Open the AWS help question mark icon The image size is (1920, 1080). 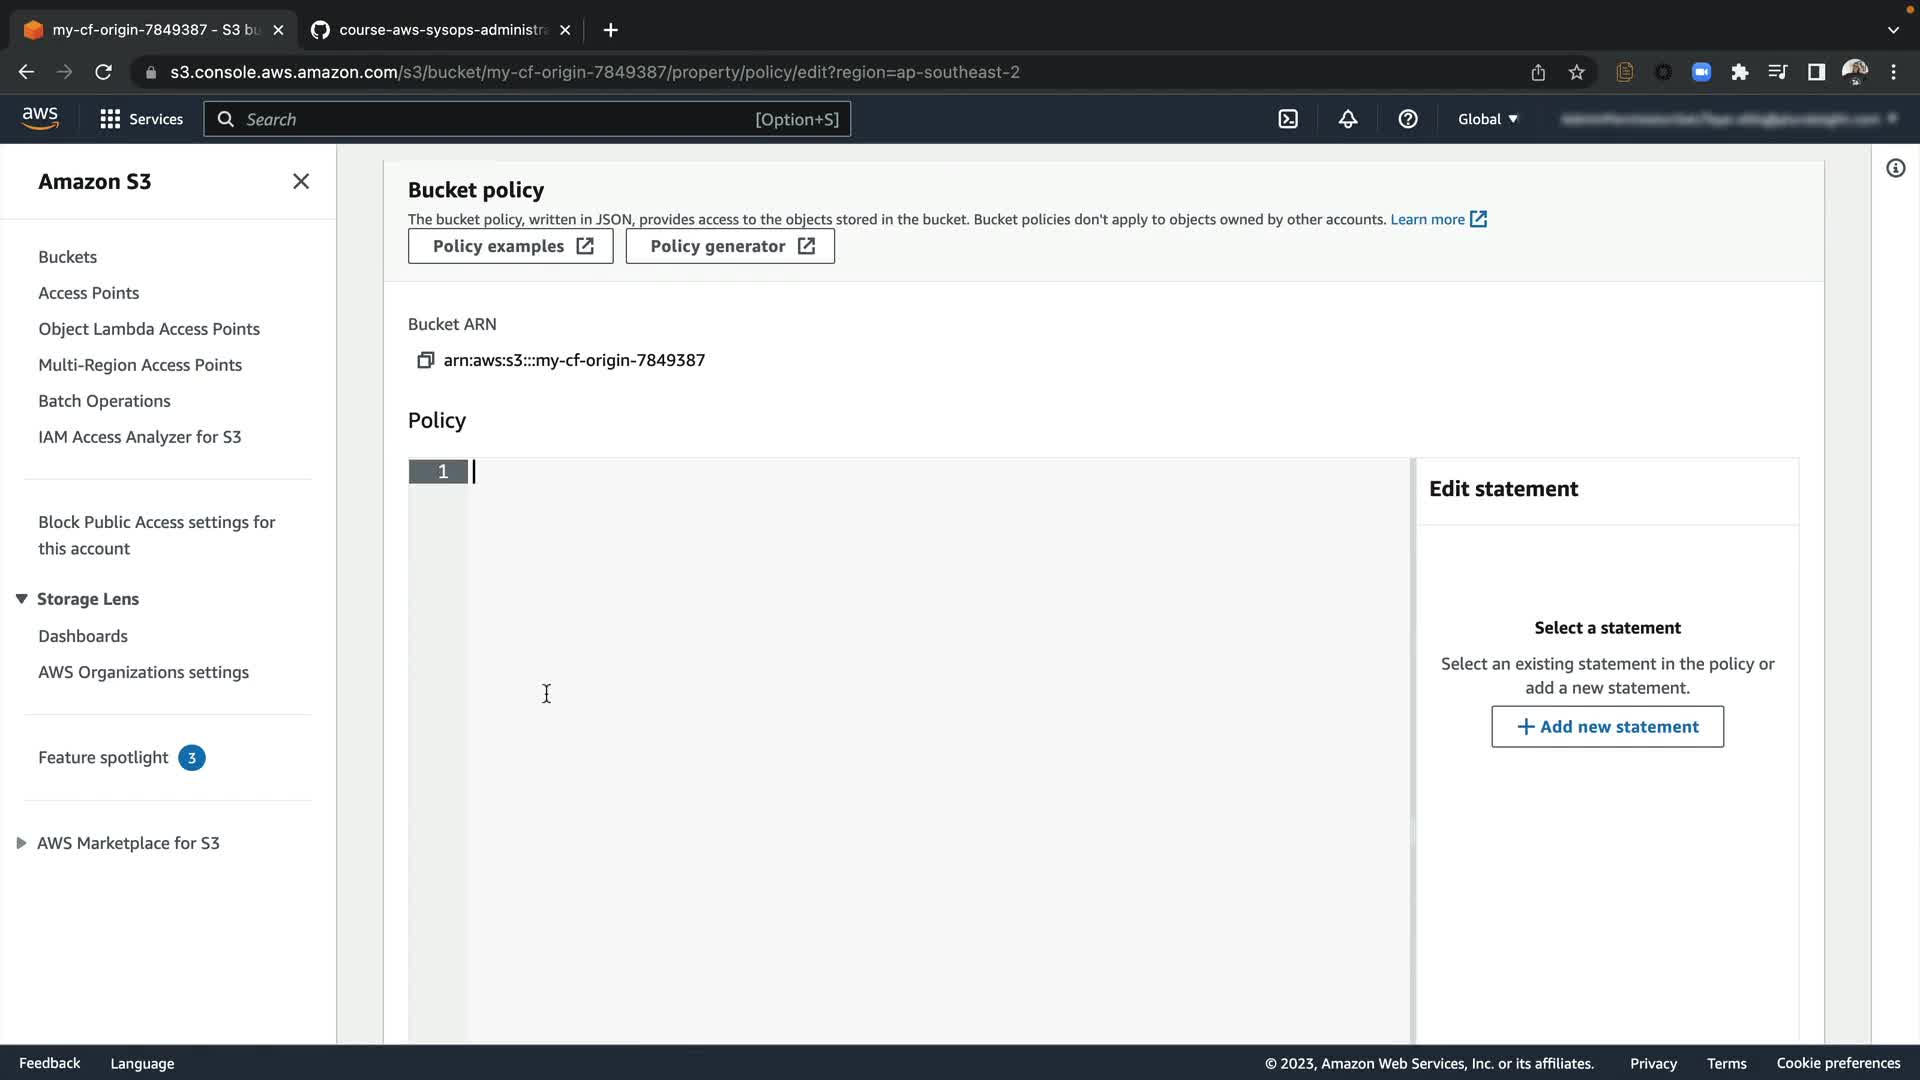coord(1408,119)
